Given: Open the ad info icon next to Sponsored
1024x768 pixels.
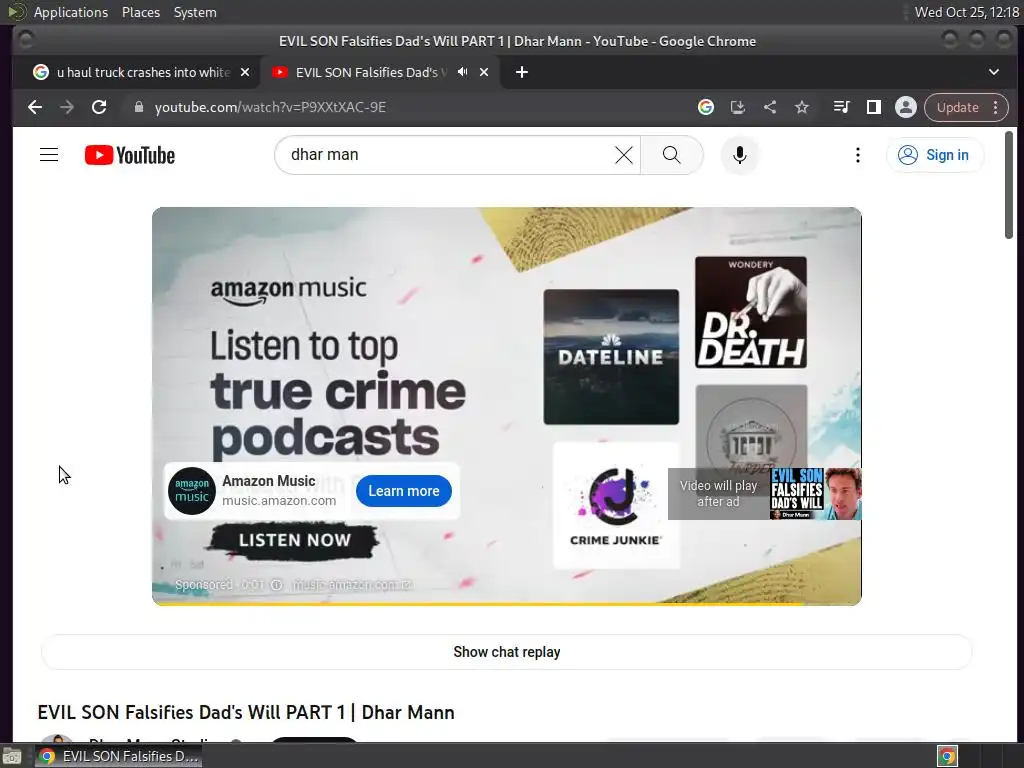Looking at the screenshot, I should pos(276,584).
